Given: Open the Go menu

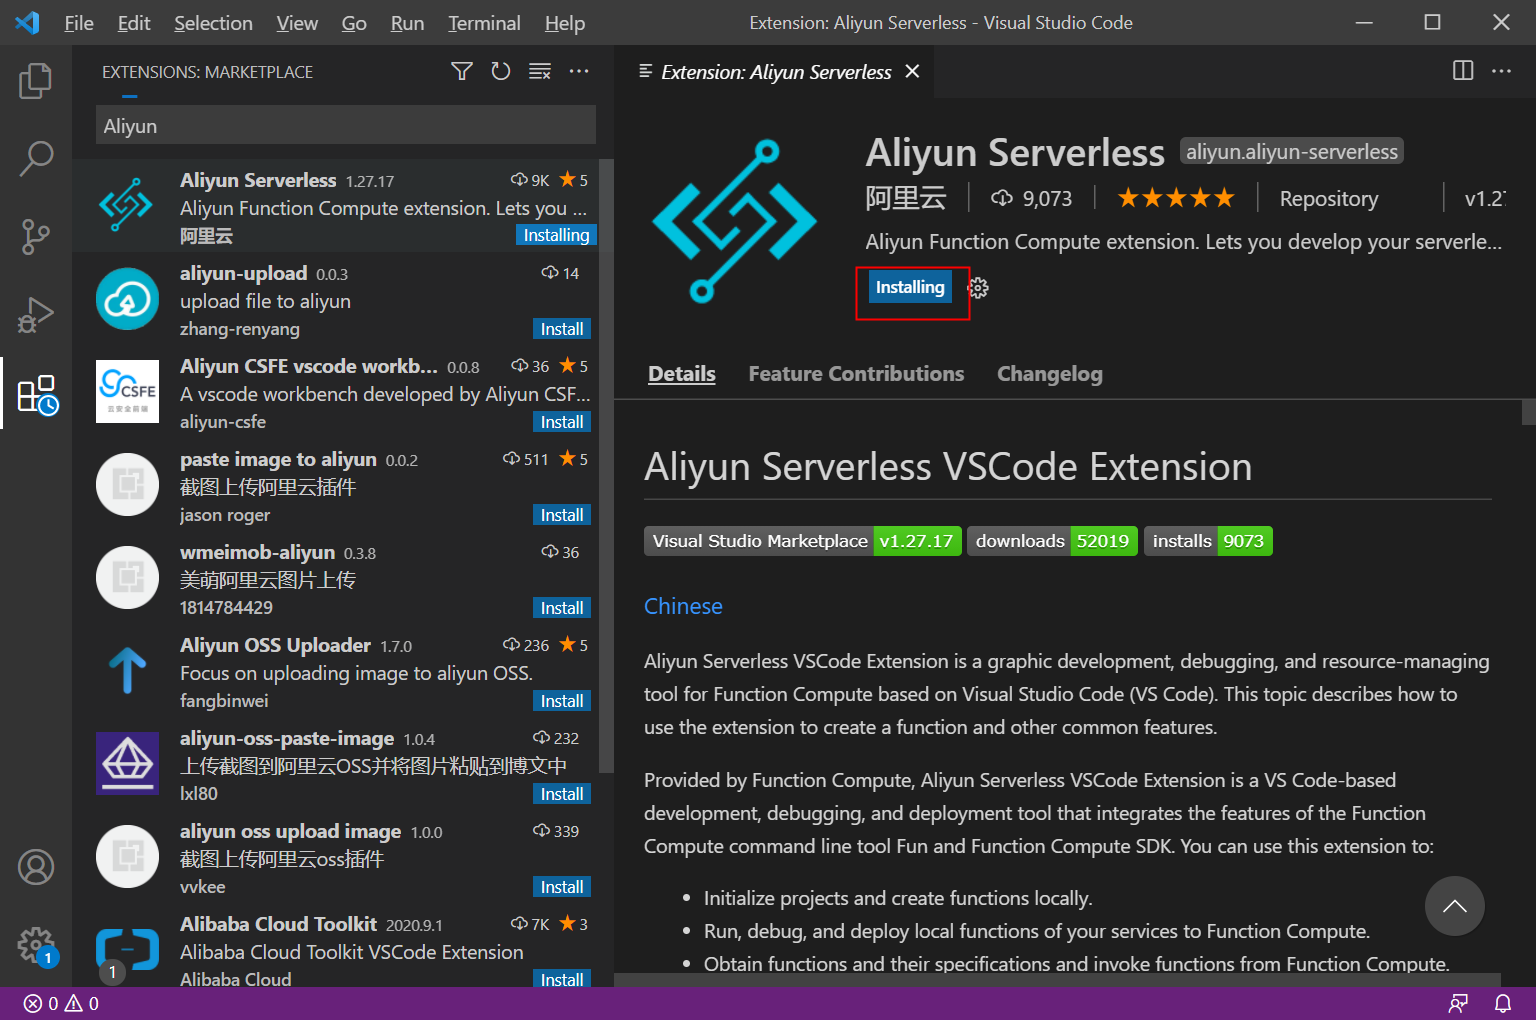Looking at the screenshot, I should (x=354, y=23).
